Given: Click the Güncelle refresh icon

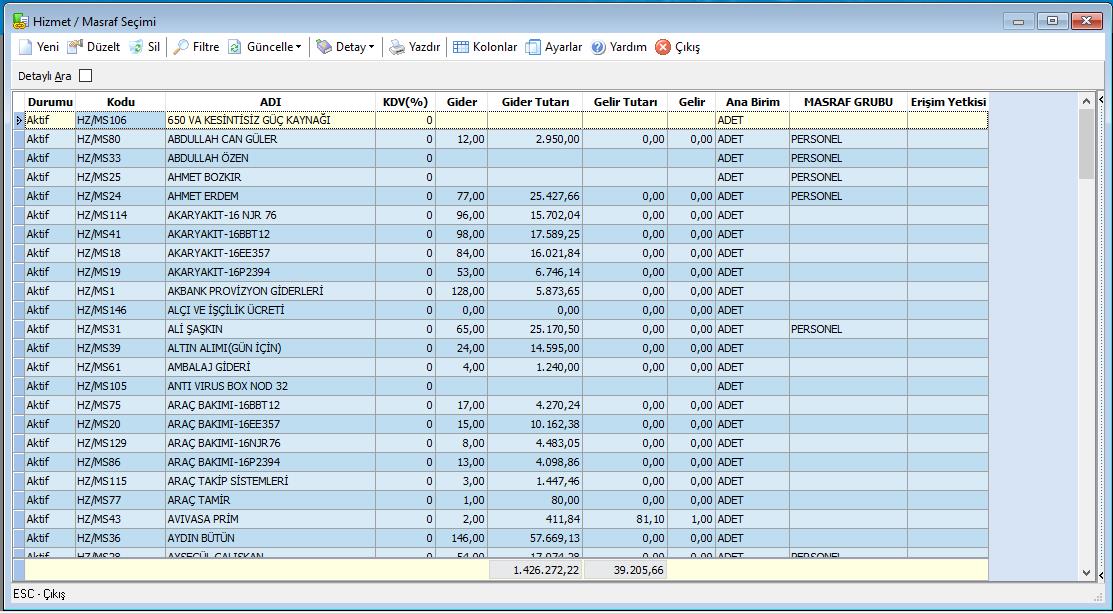Looking at the screenshot, I should coord(235,48).
